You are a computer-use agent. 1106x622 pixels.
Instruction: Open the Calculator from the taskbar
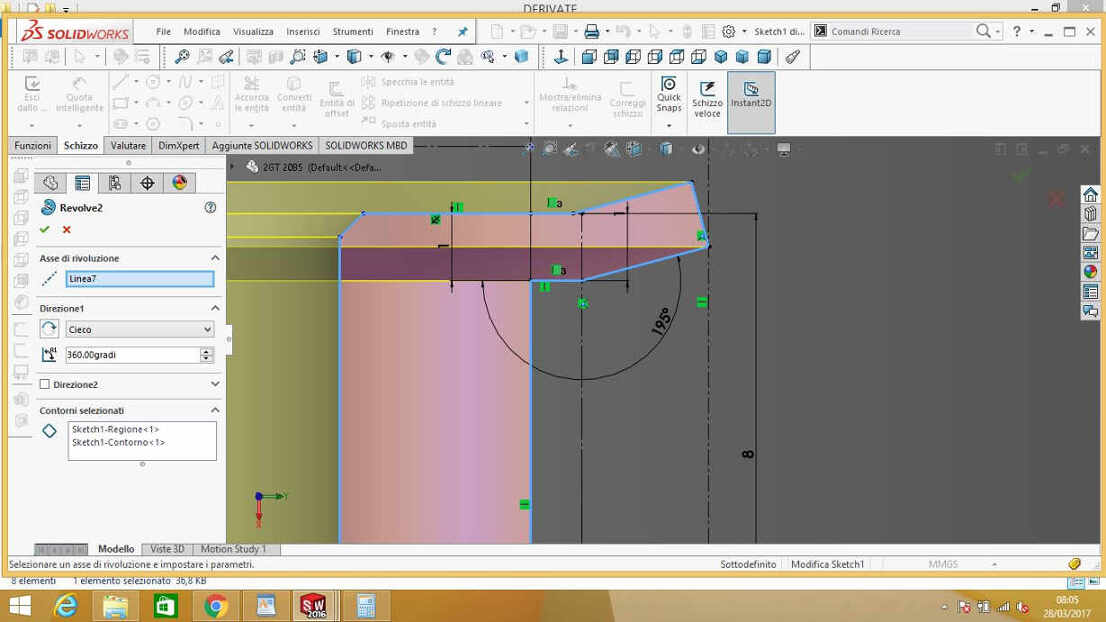(365, 606)
